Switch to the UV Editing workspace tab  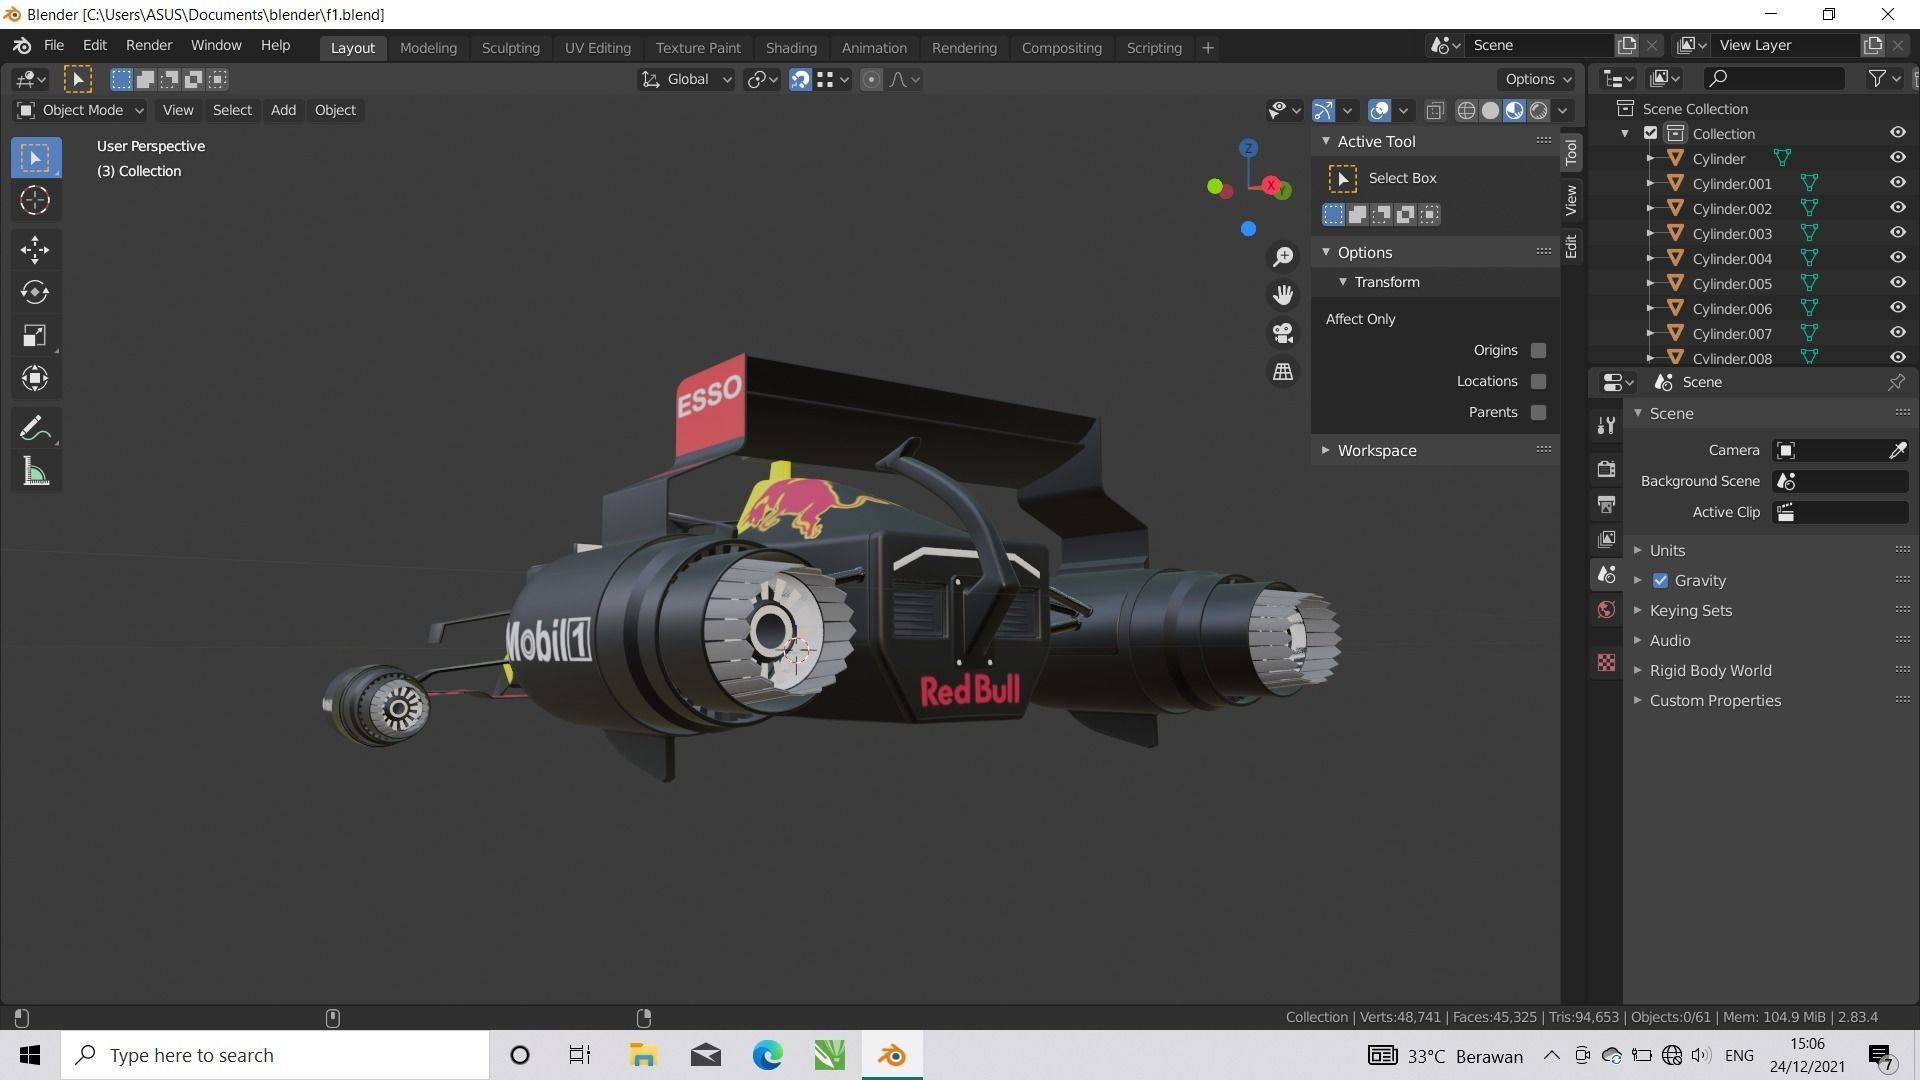click(x=597, y=48)
